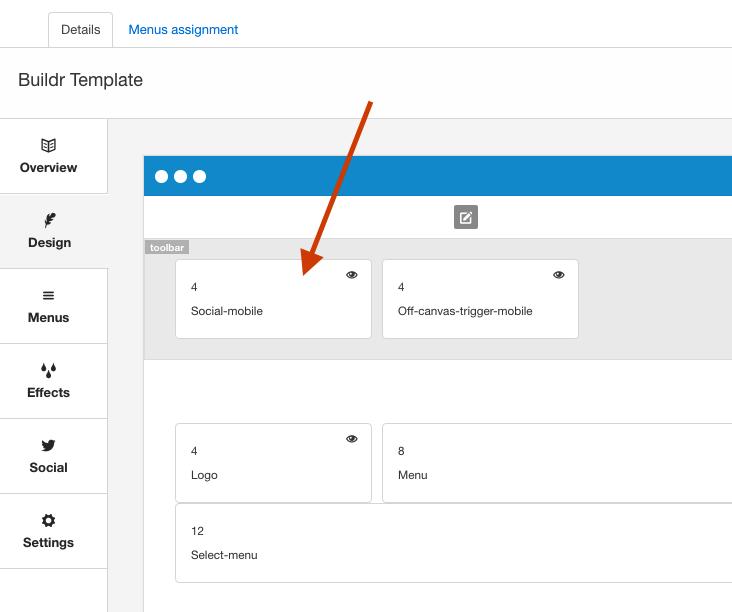
Task: Click the Overview book icon
Action: 49,146
